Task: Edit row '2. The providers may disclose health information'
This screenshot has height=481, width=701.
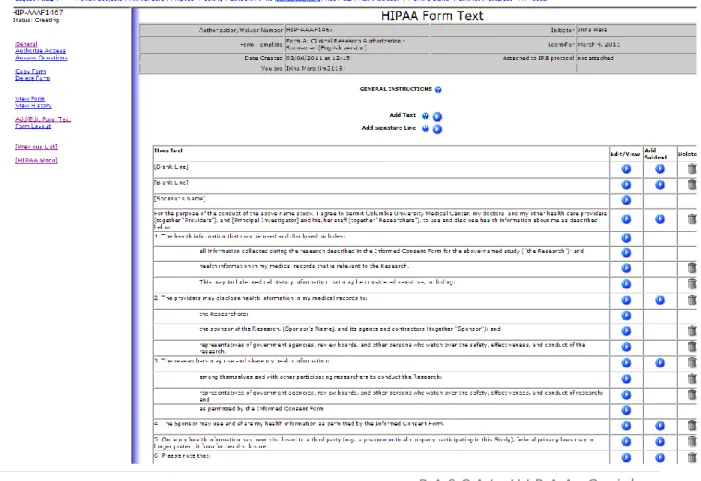Action: coord(626,300)
